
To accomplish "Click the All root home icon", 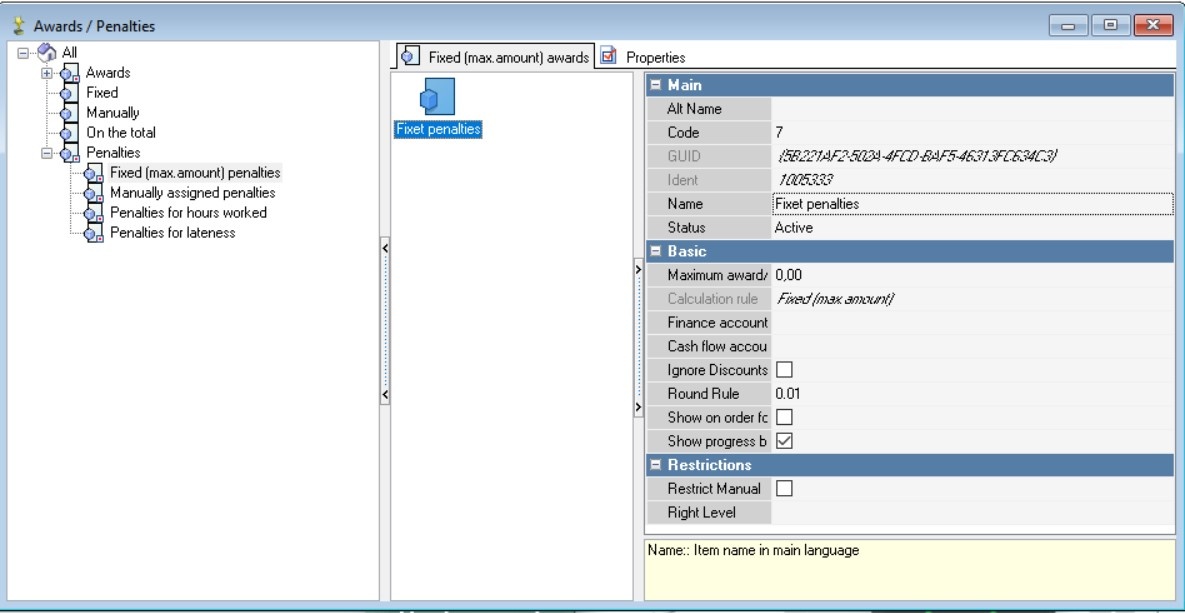I will click(47, 53).
